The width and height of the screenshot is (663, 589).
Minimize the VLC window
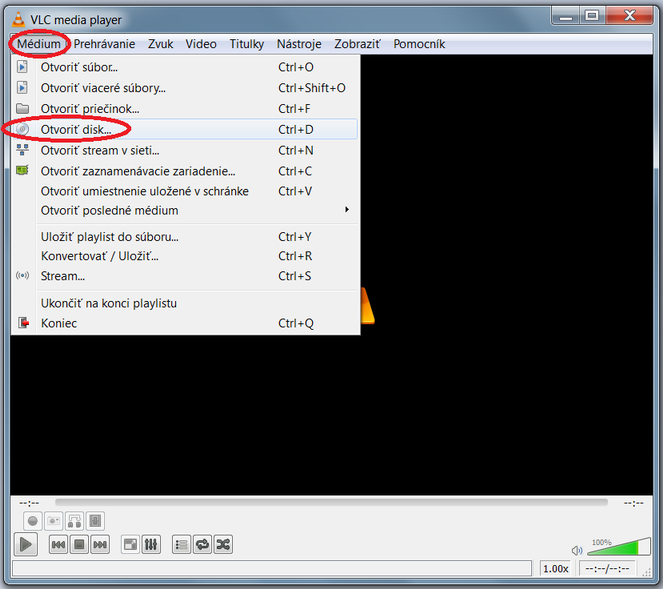[566, 17]
